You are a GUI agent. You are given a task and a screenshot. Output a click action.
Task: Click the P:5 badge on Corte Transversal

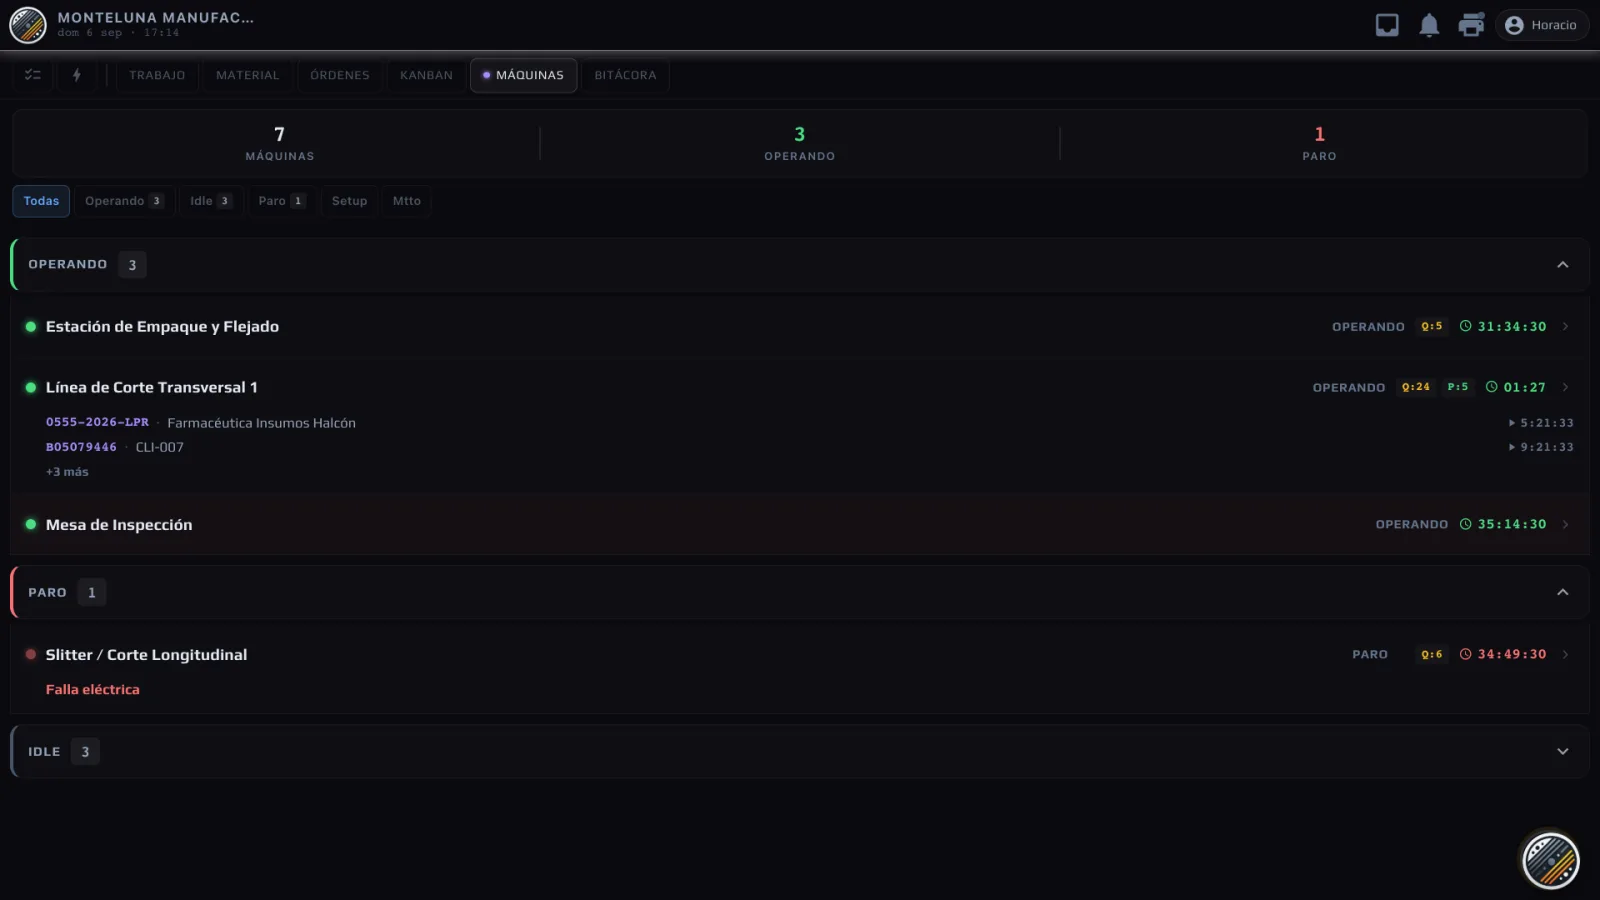tap(1458, 388)
